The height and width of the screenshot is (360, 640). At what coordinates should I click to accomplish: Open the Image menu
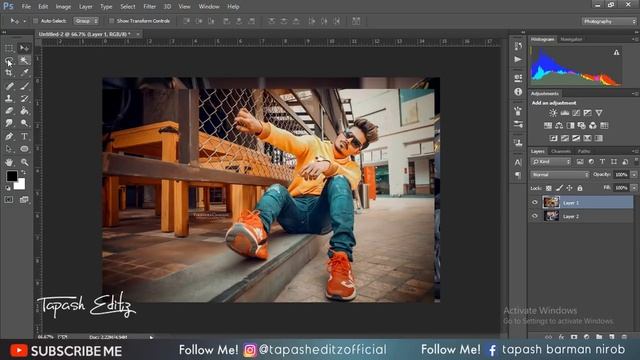coord(63,7)
